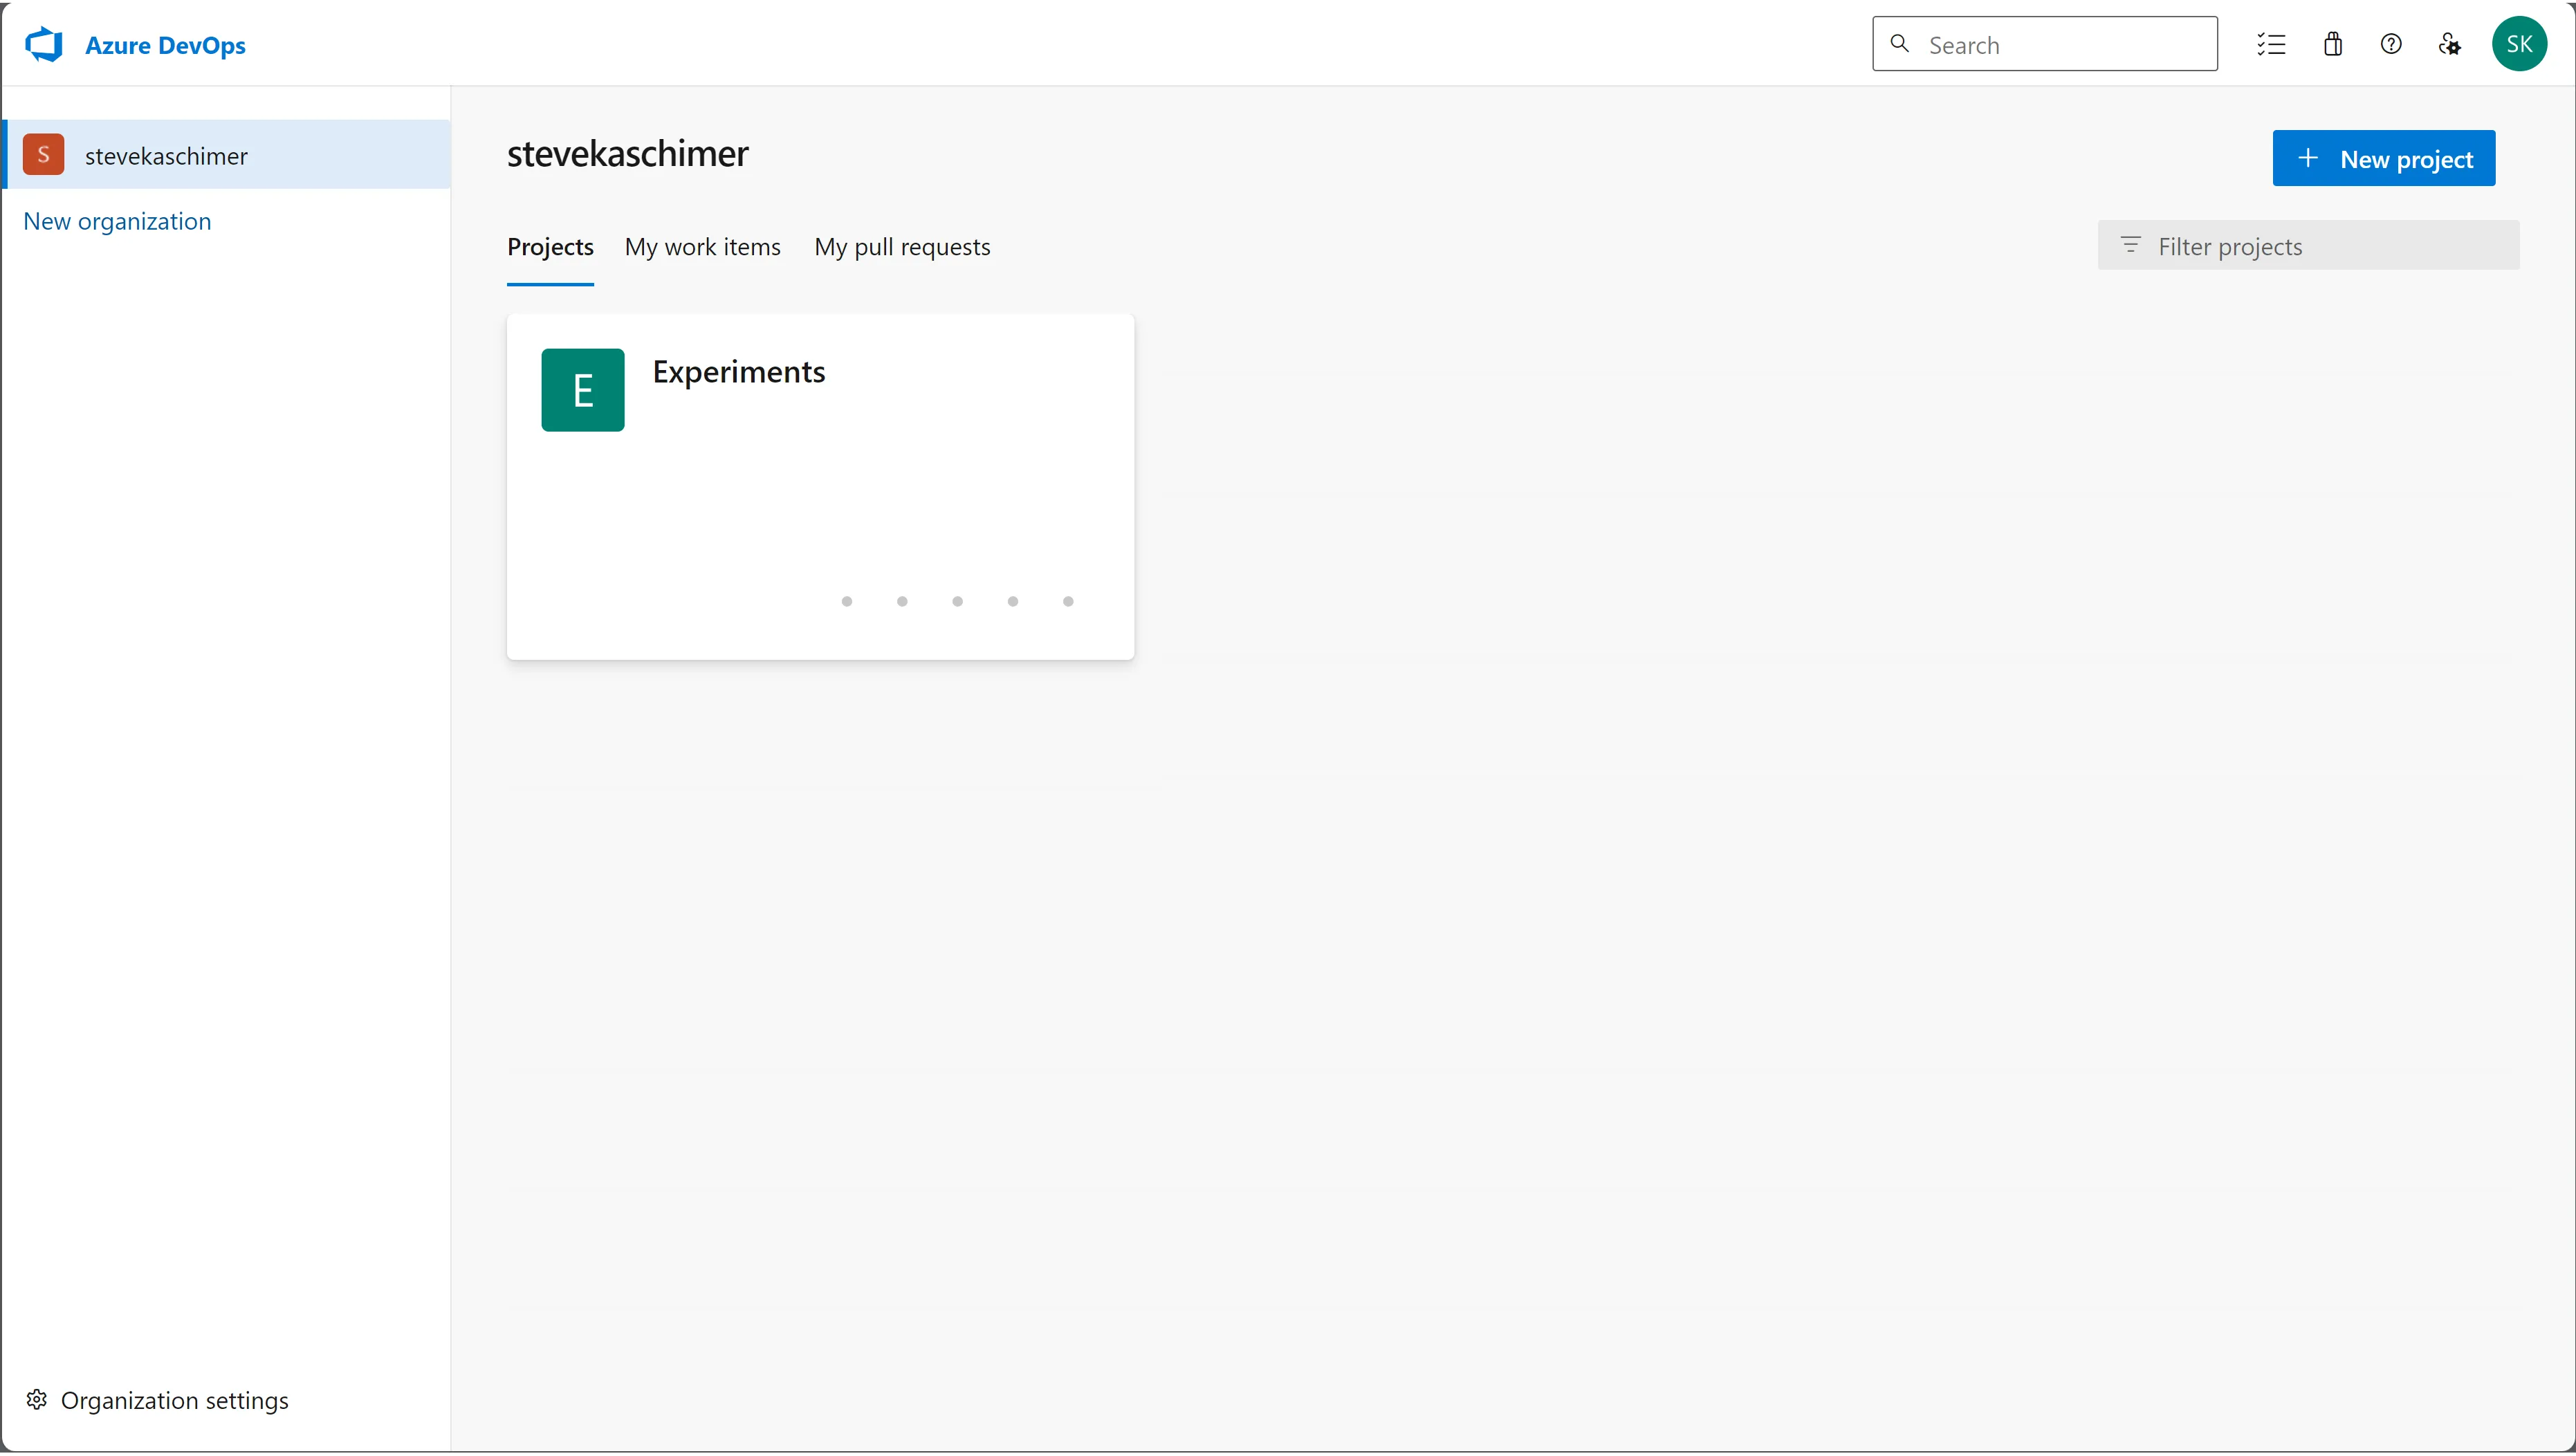Viewport: 2576px width, 1456px height.
Task: Switch to the My pull requests tab
Action: pos(901,246)
